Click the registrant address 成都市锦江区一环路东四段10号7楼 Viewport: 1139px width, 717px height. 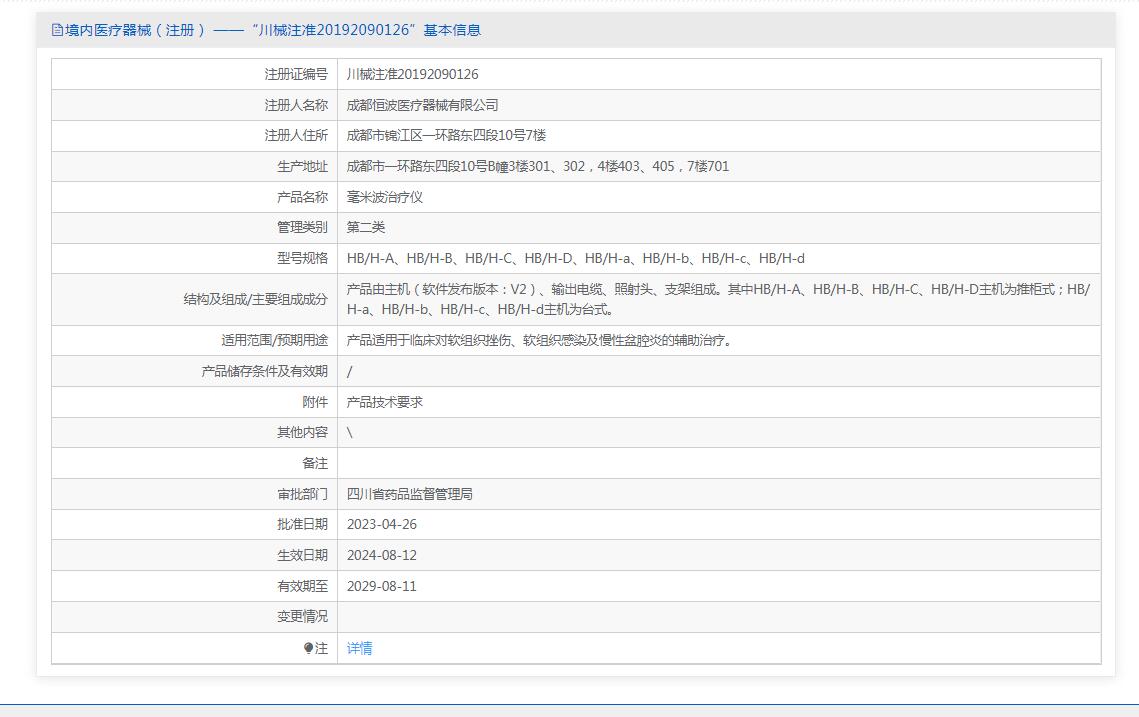coord(446,135)
